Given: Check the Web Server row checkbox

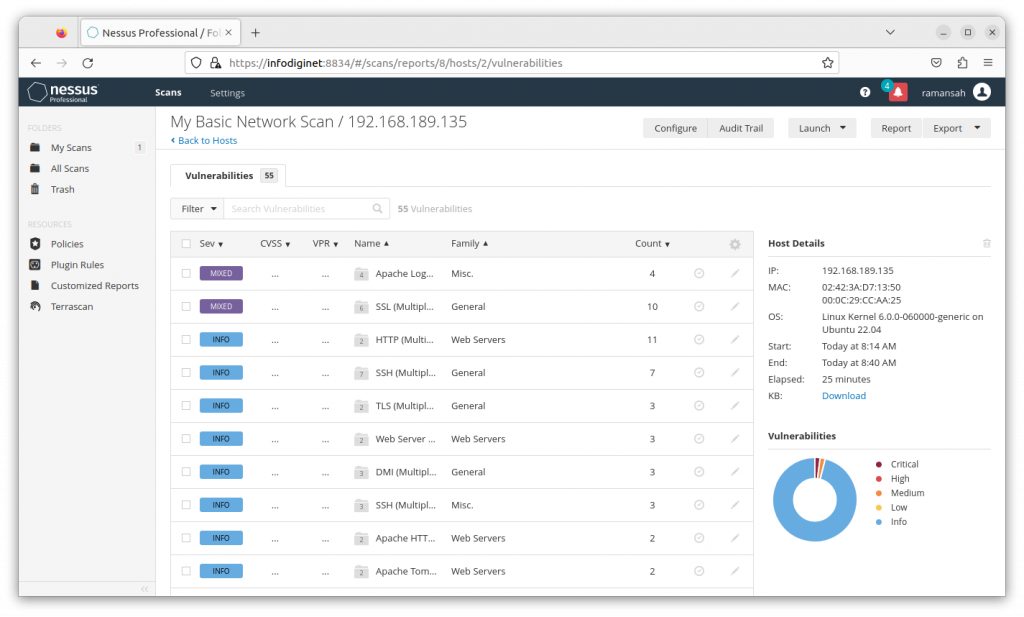Looking at the screenshot, I should (186, 439).
